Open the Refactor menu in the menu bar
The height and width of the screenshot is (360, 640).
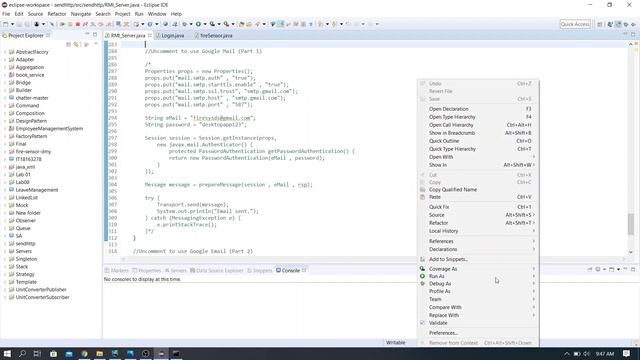[x=57, y=14]
